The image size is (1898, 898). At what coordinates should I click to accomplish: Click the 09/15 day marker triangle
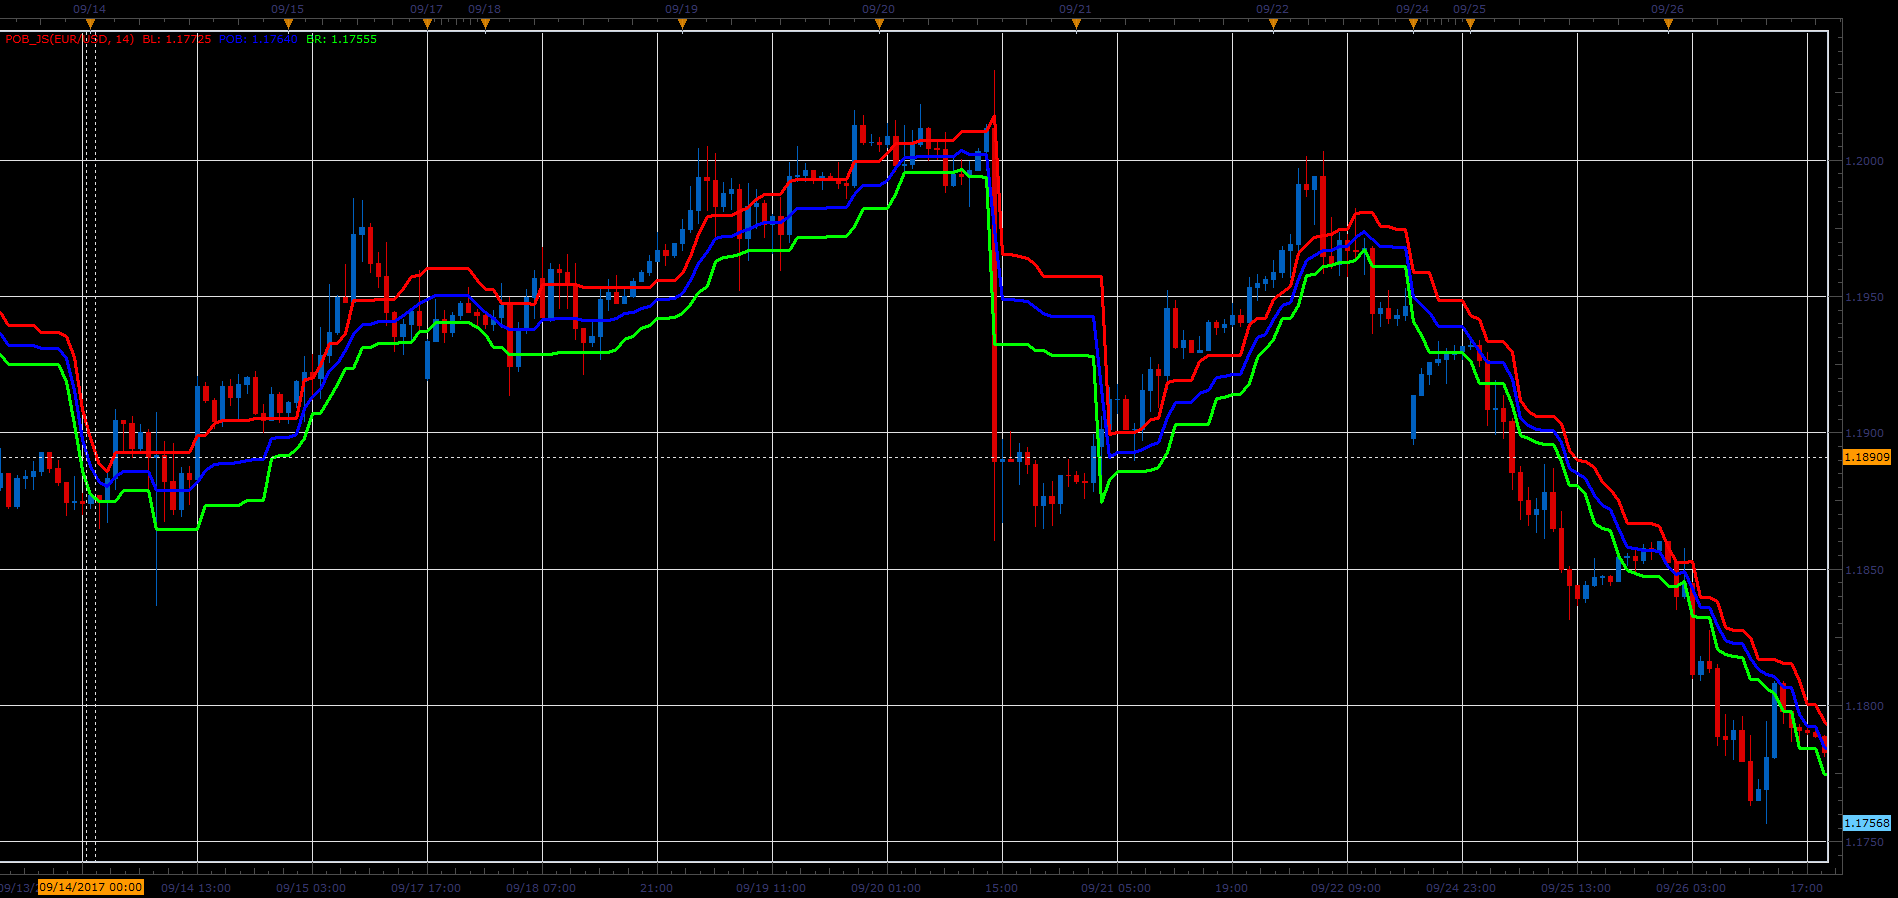tap(288, 23)
